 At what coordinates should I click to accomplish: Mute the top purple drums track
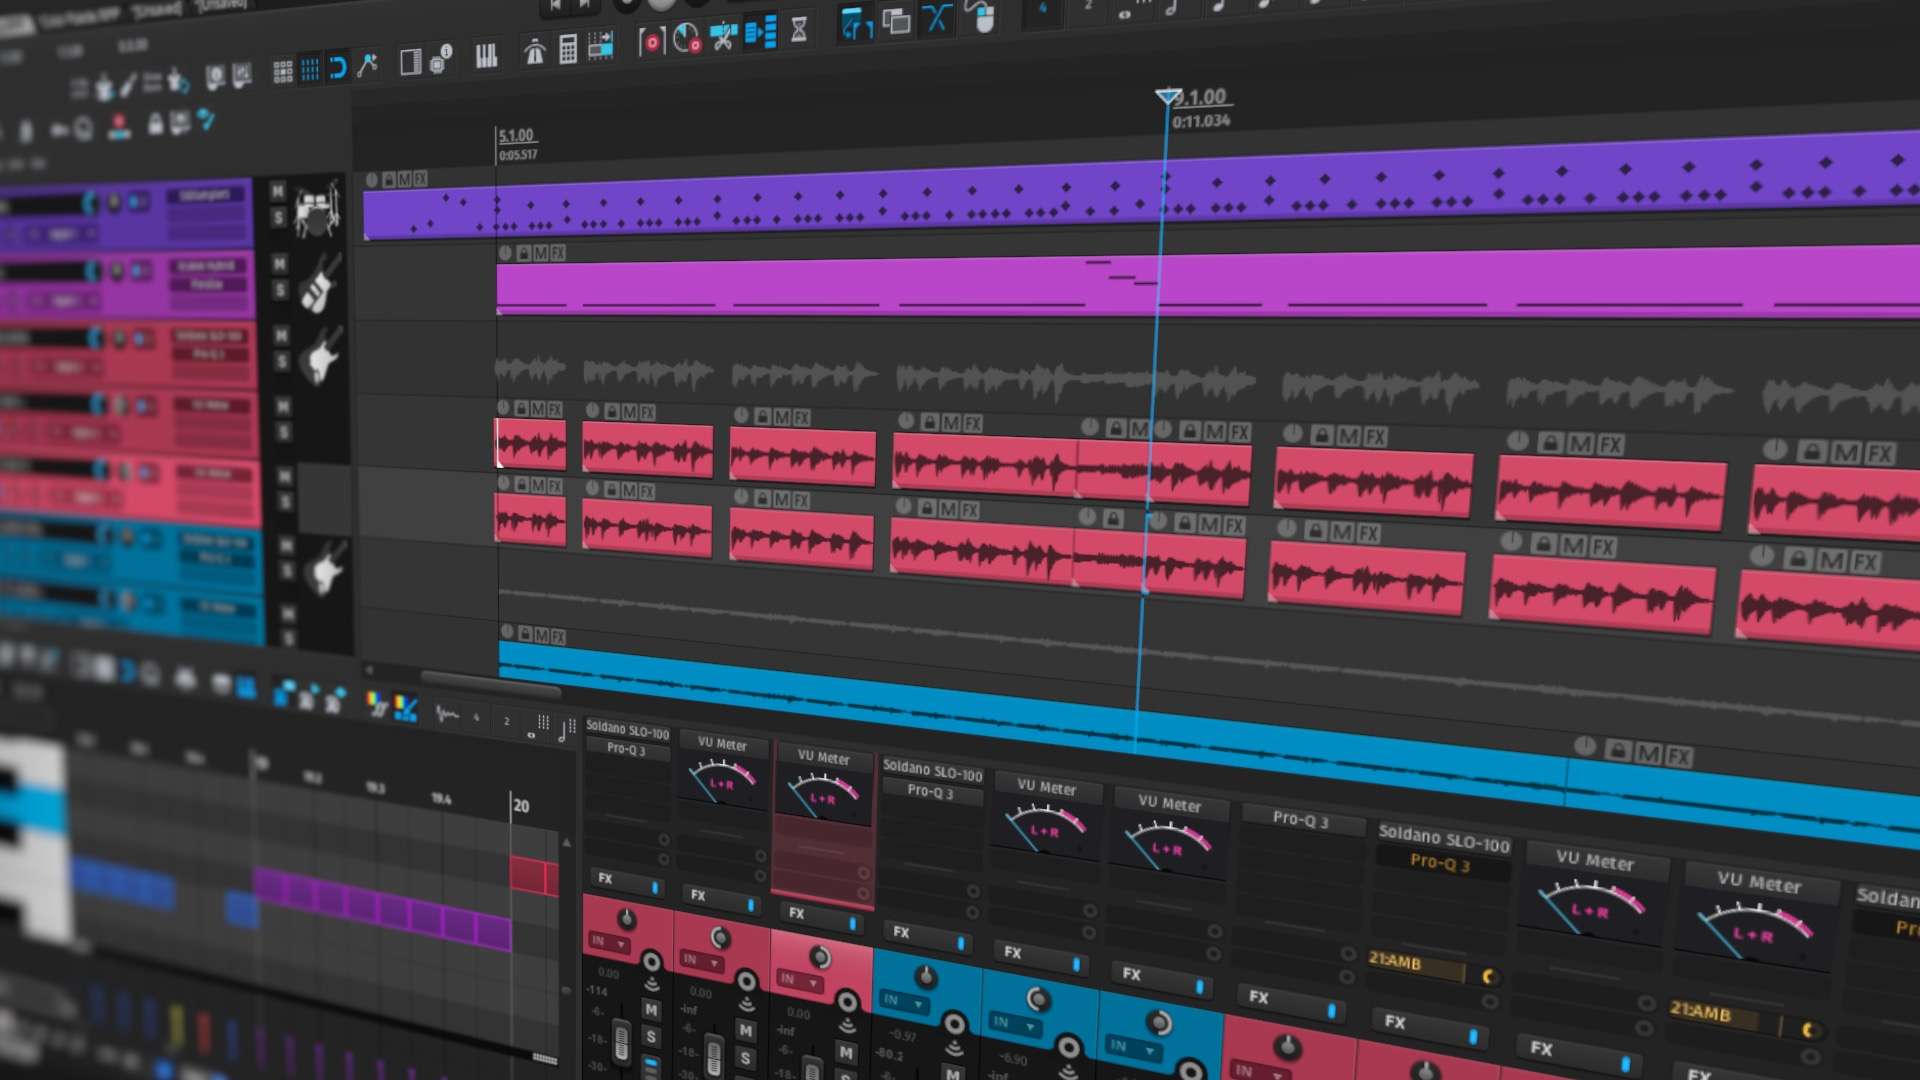pyautogui.click(x=278, y=192)
